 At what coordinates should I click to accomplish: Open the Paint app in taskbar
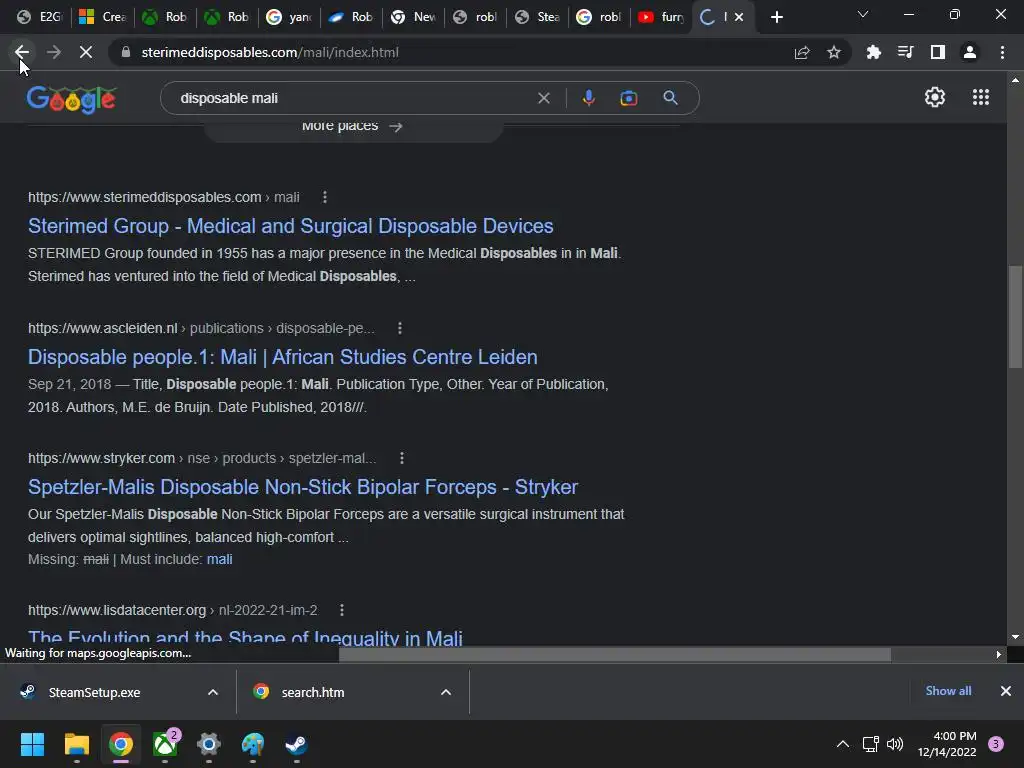[x=253, y=744]
